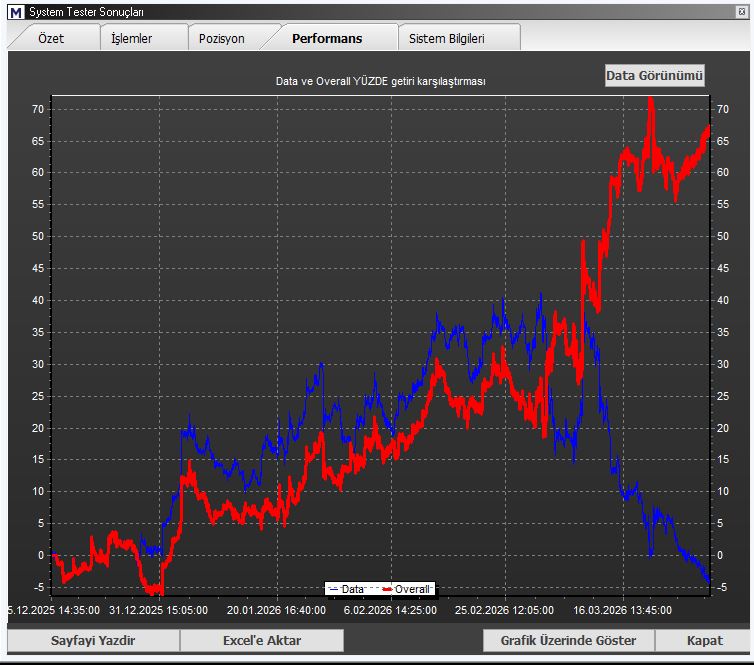This screenshot has width=754, height=665.
Task: Click Grafik Üzerinde Göster button
Action: point(568,640)
